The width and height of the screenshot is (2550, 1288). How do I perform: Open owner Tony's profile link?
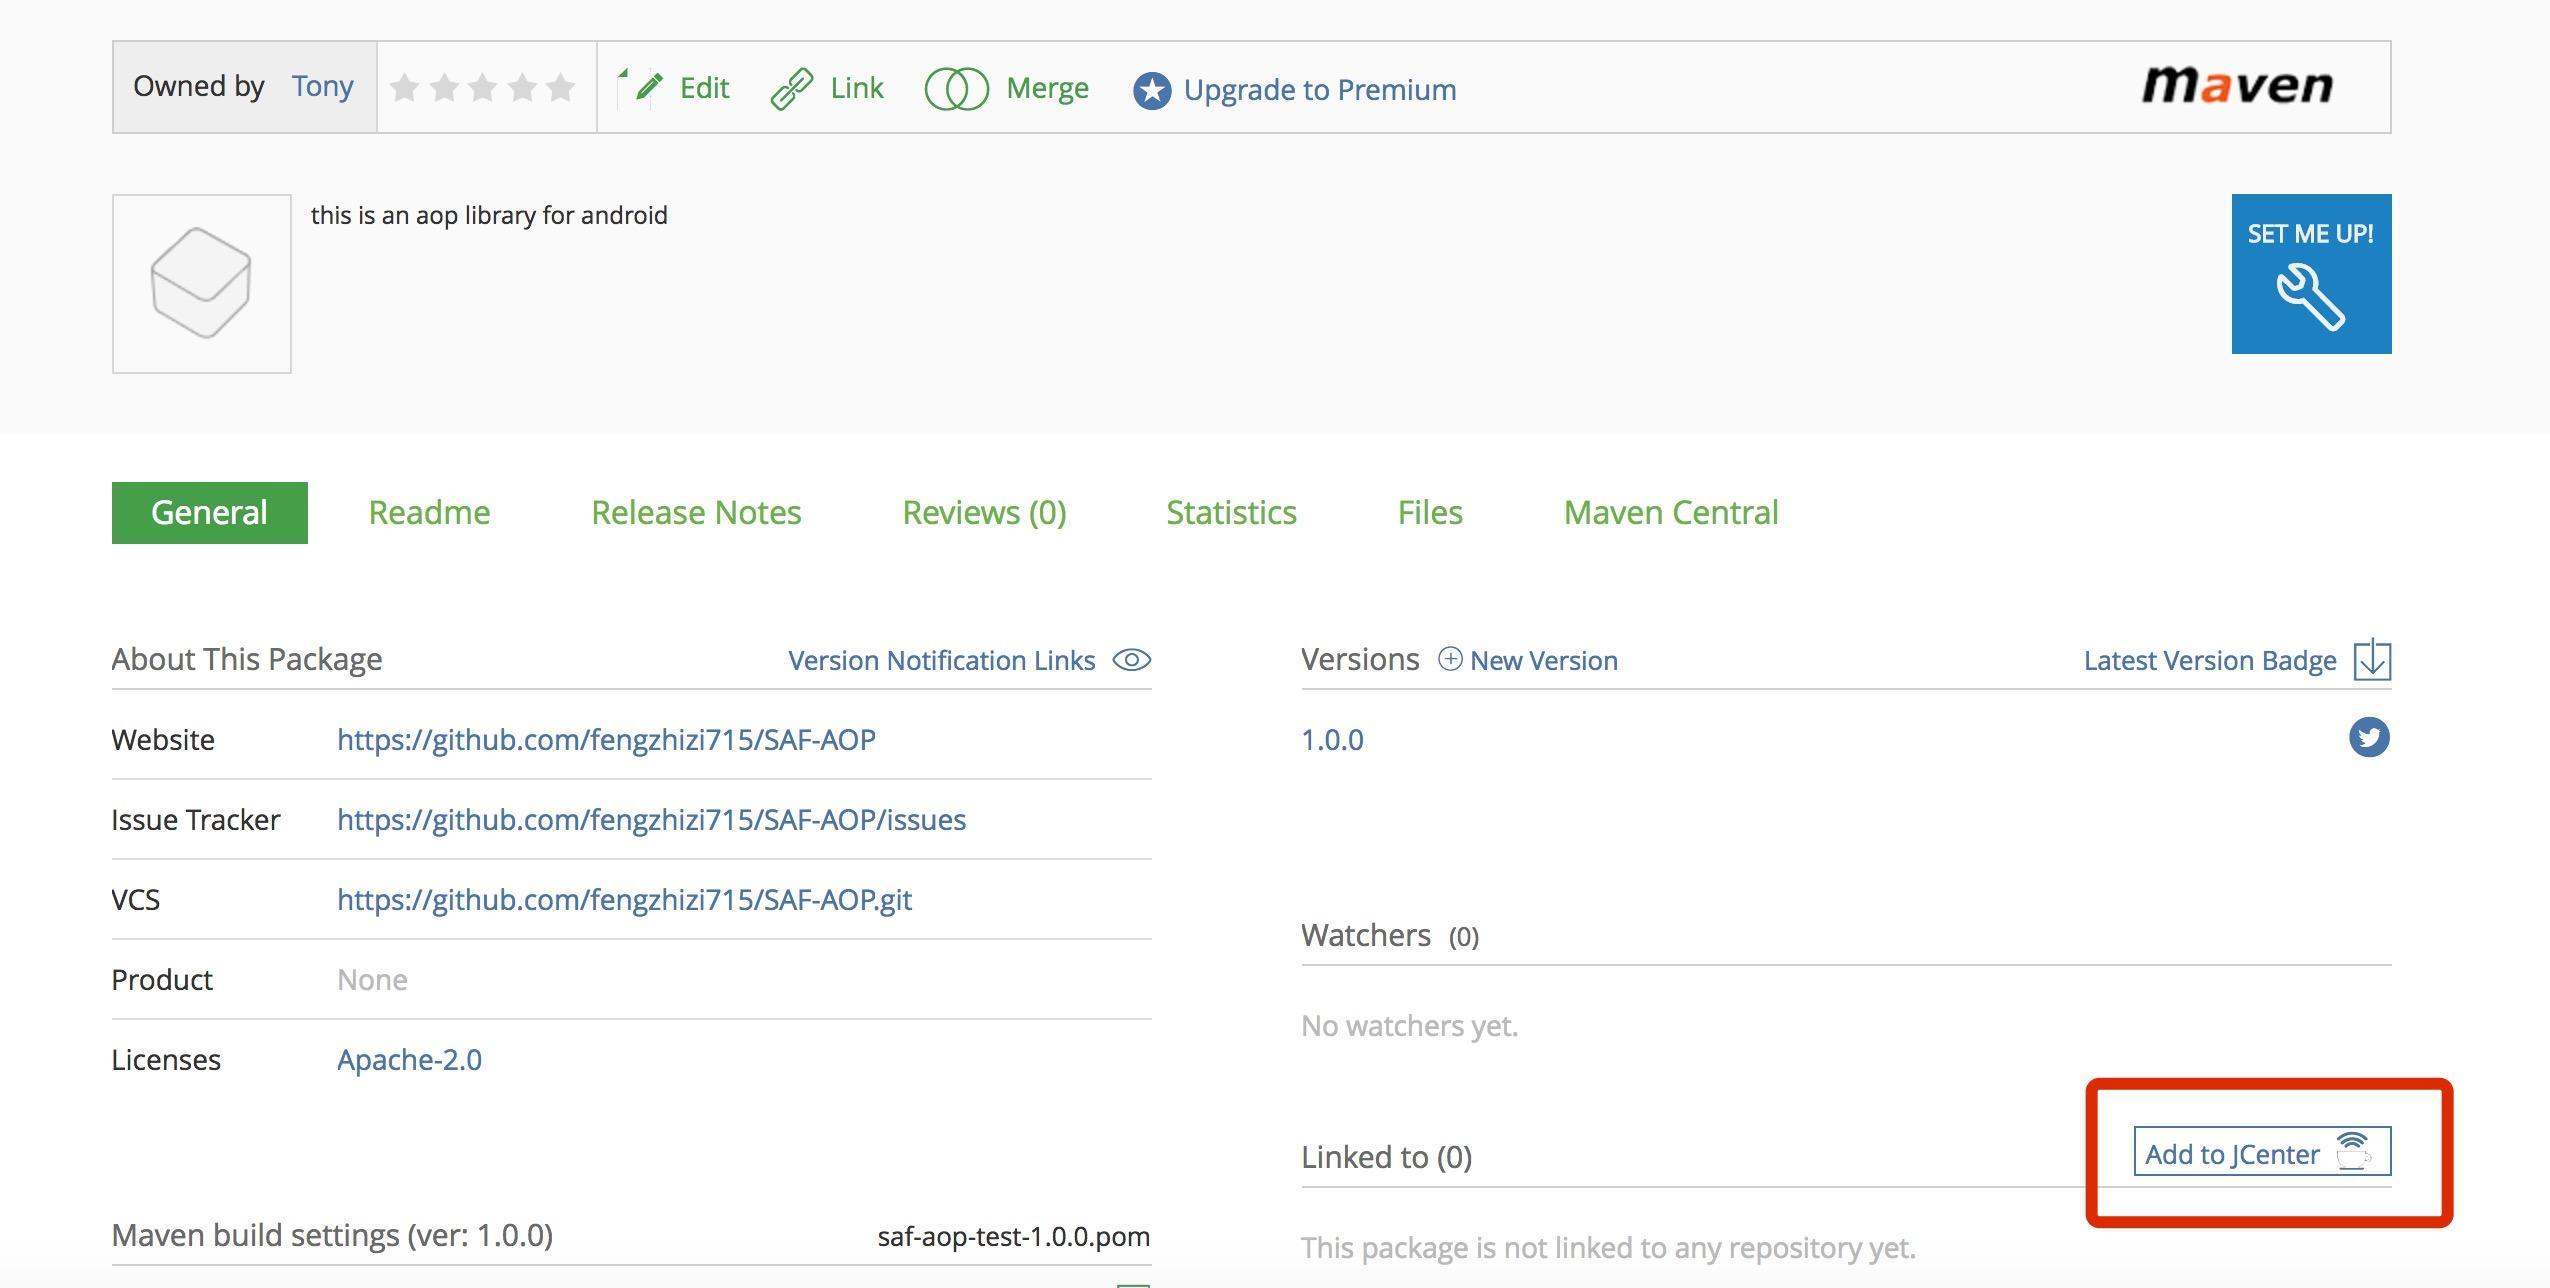click(322, 86)
